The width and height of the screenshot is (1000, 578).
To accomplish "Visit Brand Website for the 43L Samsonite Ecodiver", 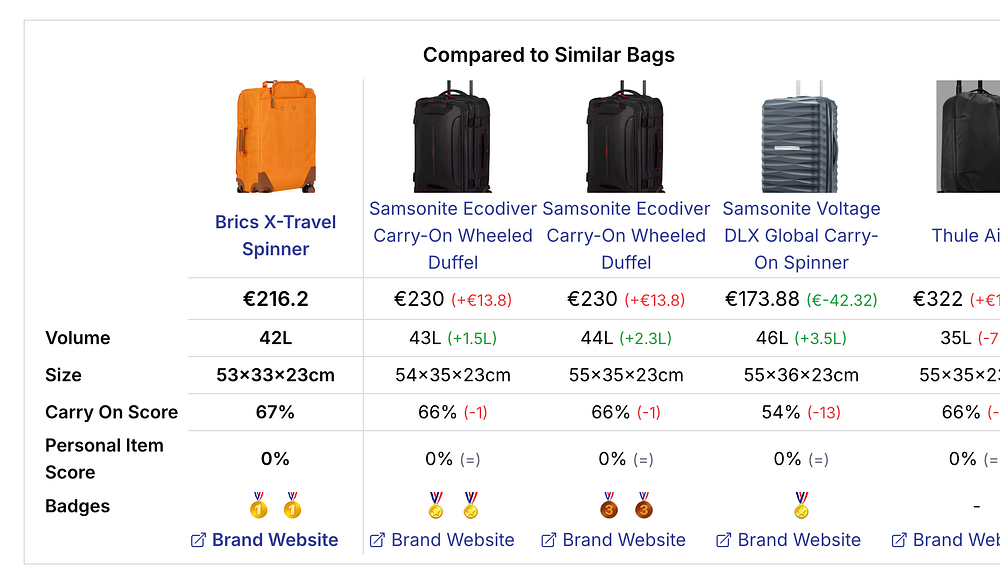I will 452,540.
